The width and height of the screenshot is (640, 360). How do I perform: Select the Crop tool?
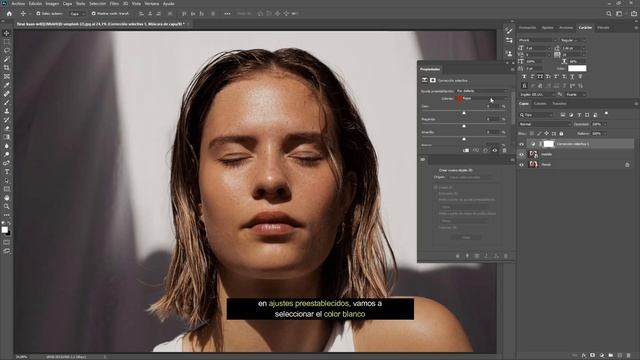click(7, 68)
